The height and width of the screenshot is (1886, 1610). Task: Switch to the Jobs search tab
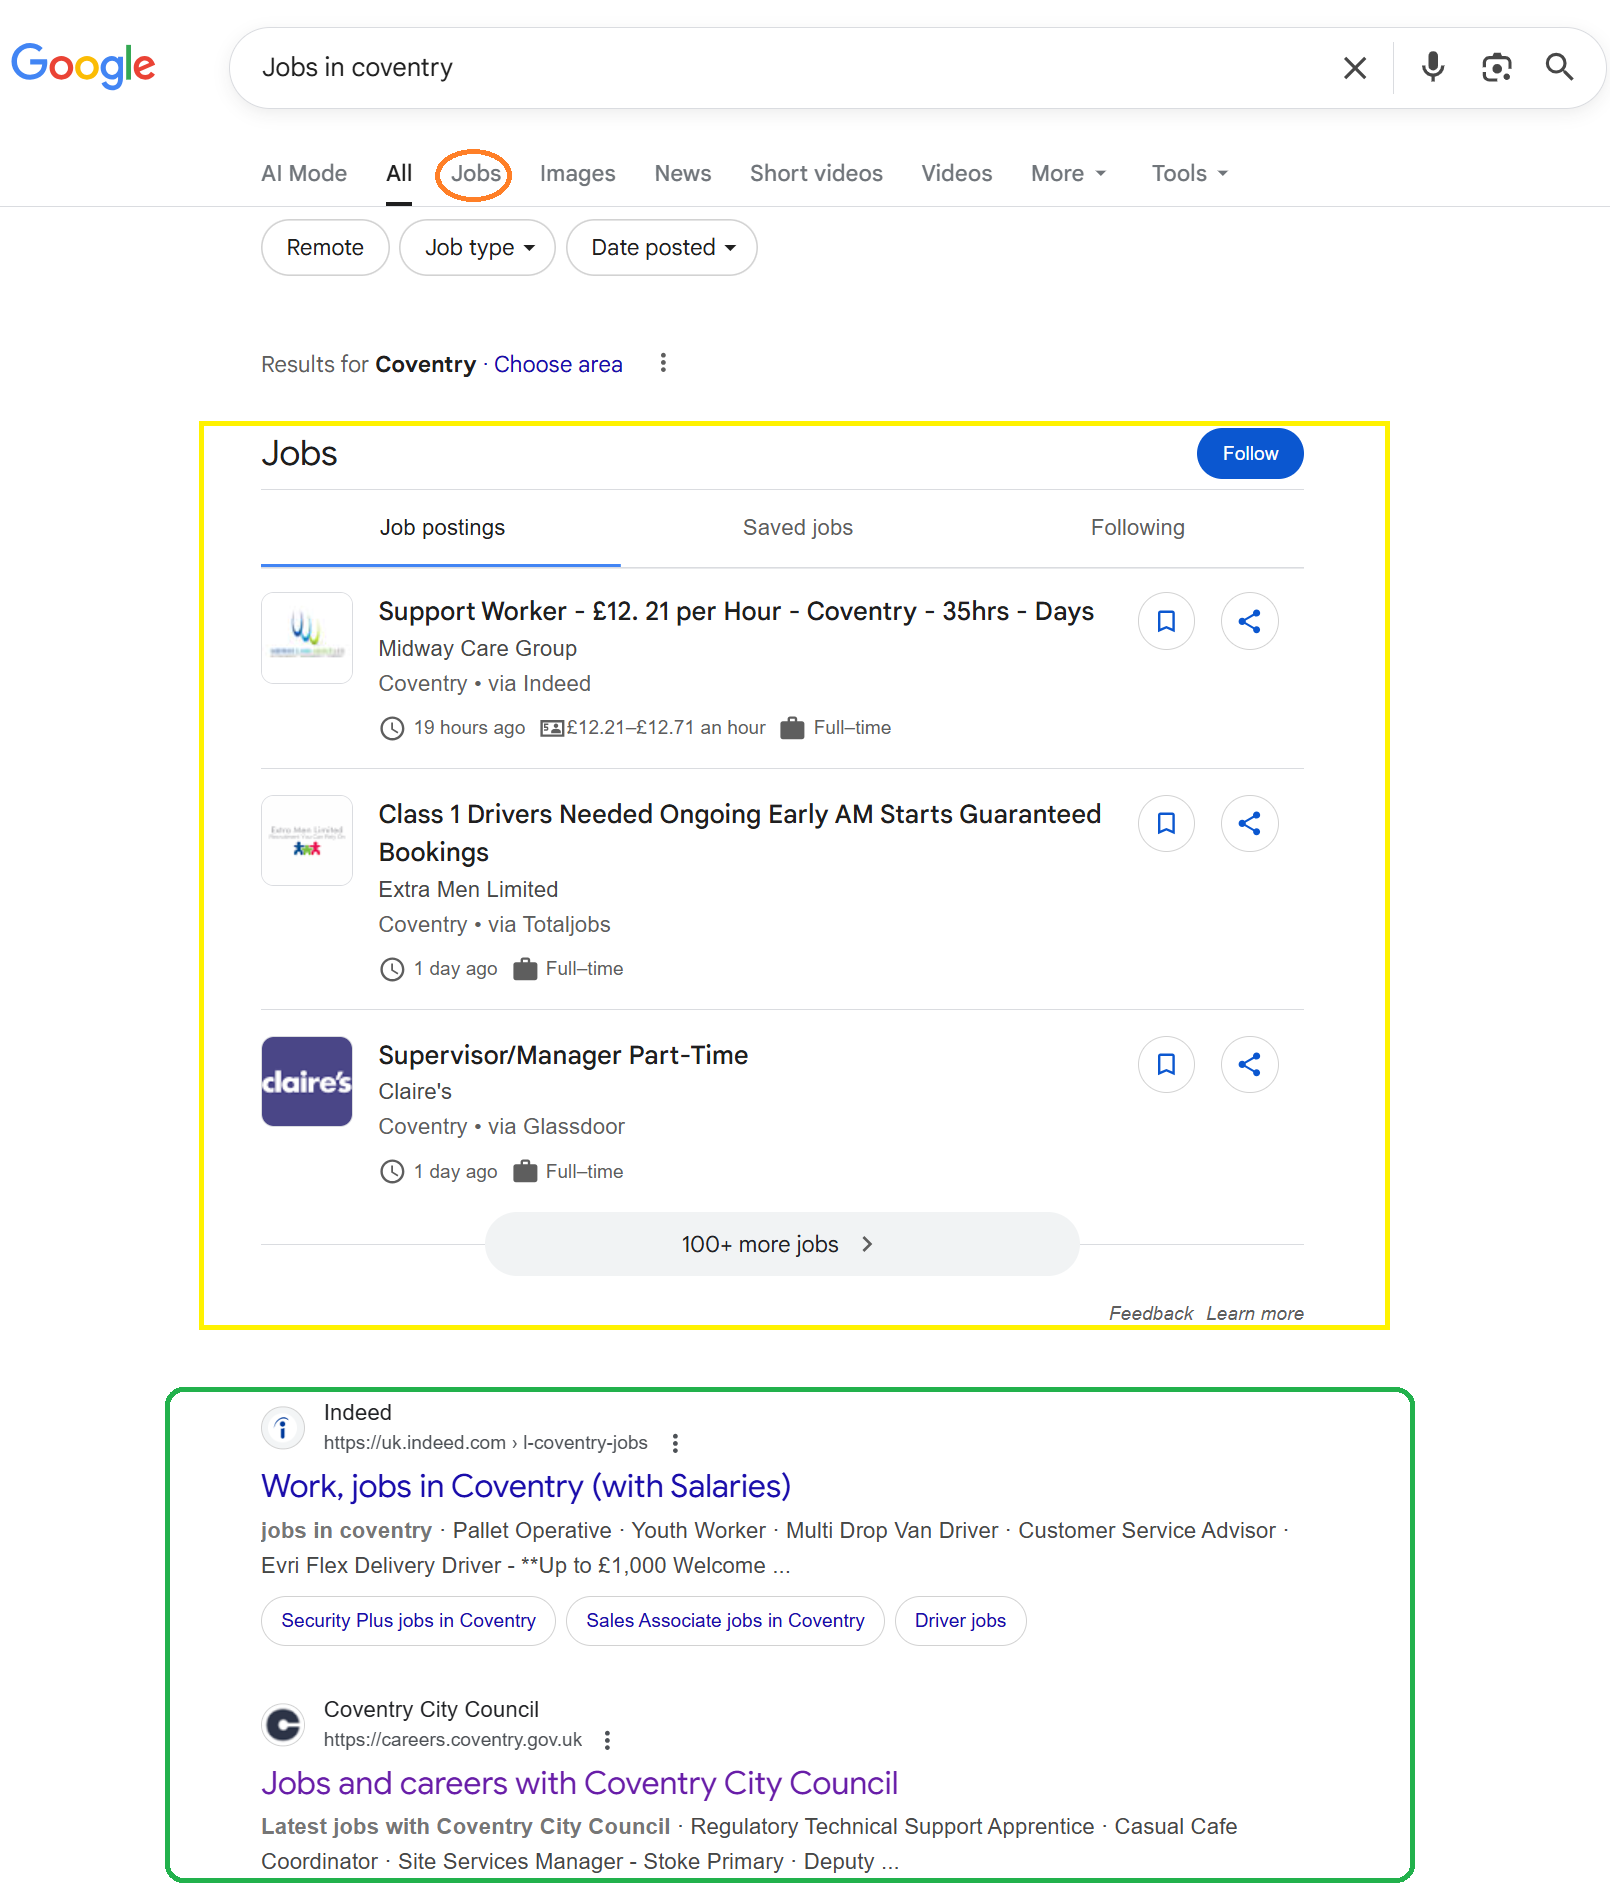point(476,173)
